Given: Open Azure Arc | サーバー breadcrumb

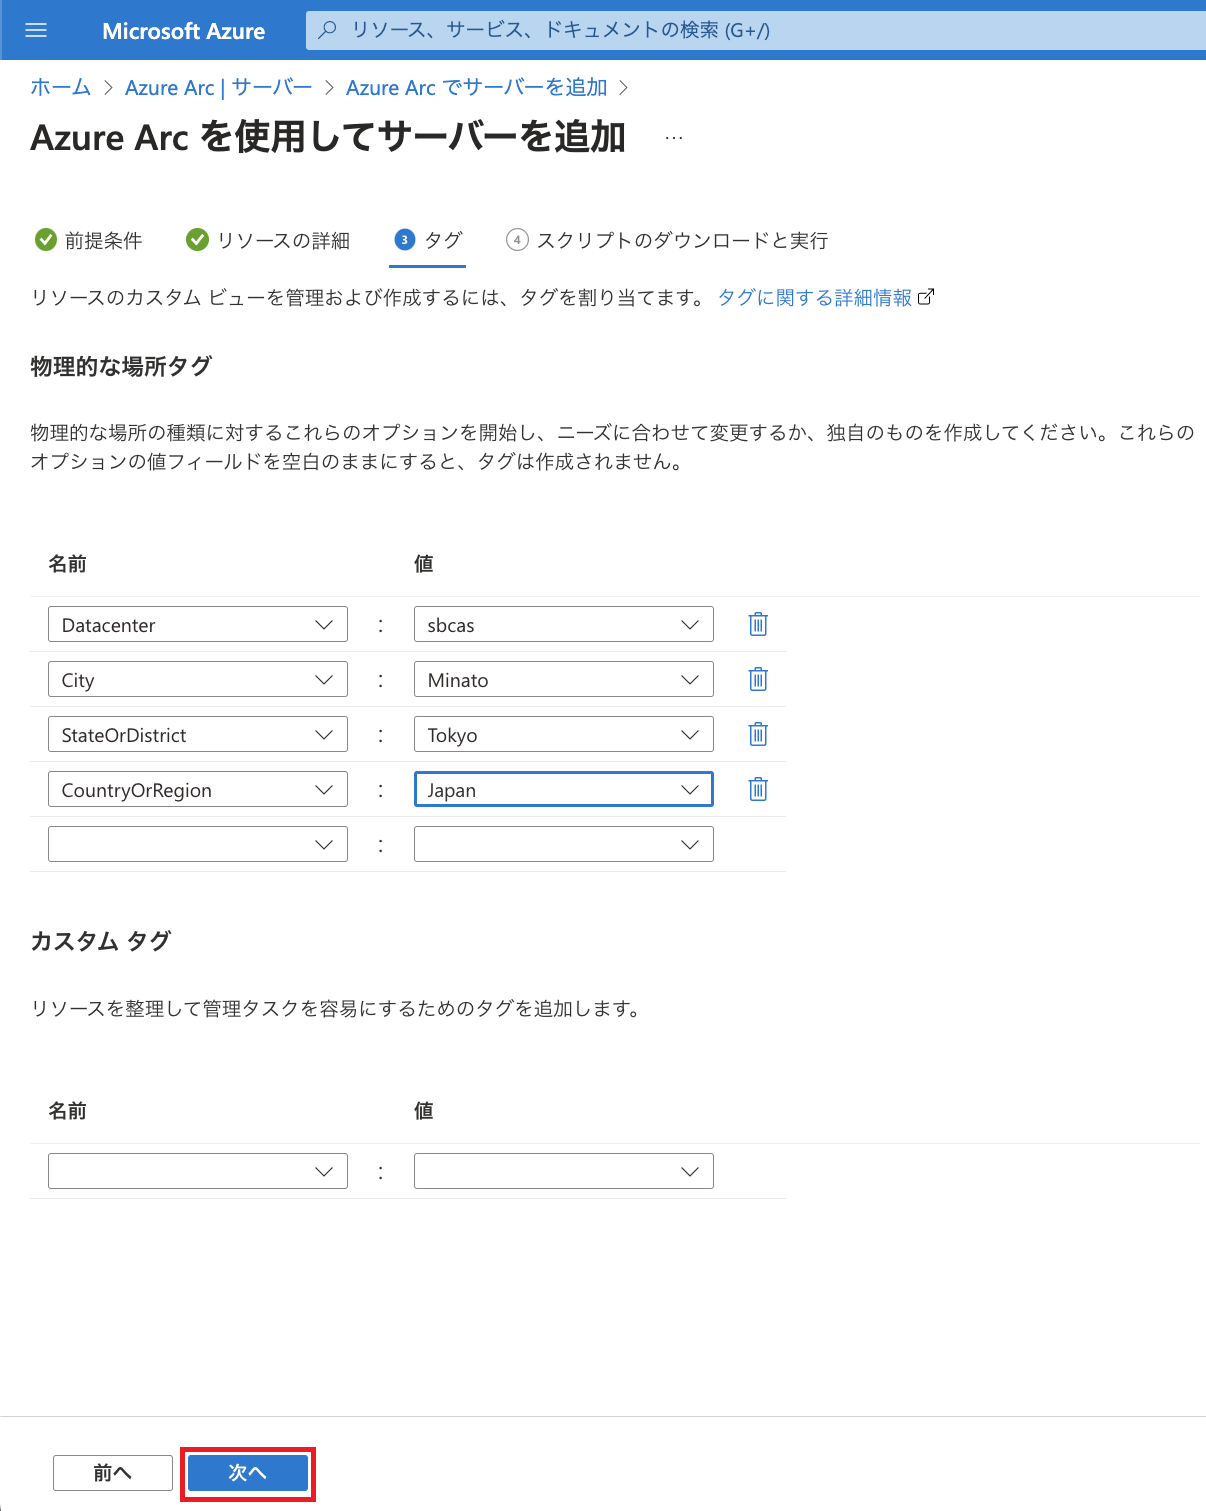Looking at the screenshot, I should click(x=218, y=87).
